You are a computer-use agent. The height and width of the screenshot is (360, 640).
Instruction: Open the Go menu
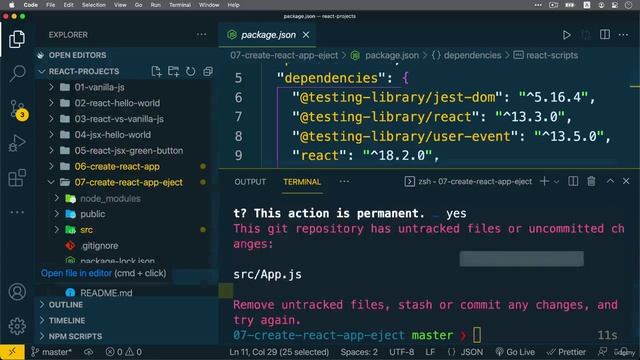click(x=138, y=5)
